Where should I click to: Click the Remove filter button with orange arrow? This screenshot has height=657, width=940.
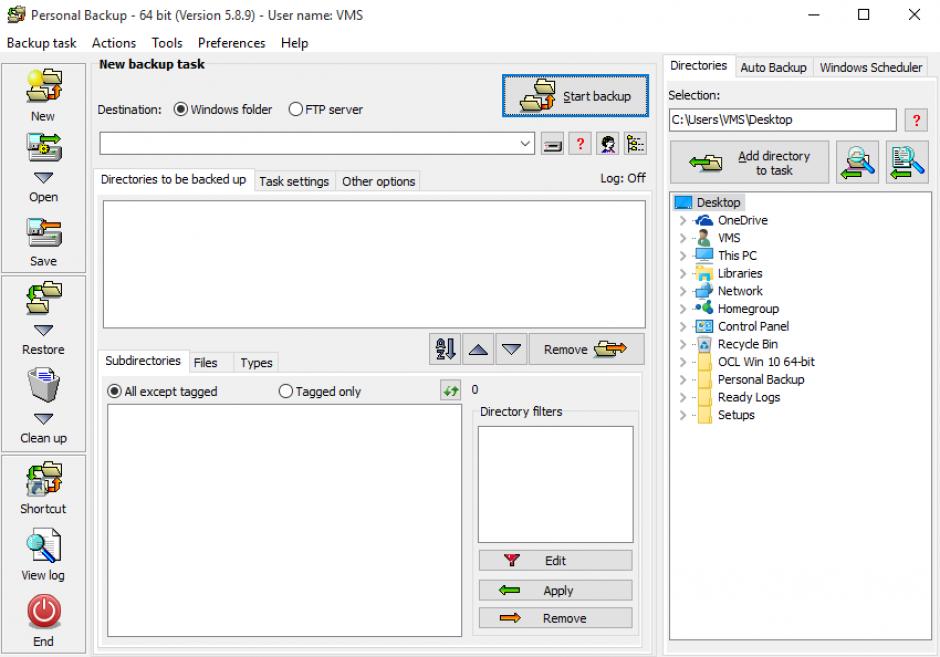pyautogui.click(x=555, y=618)
